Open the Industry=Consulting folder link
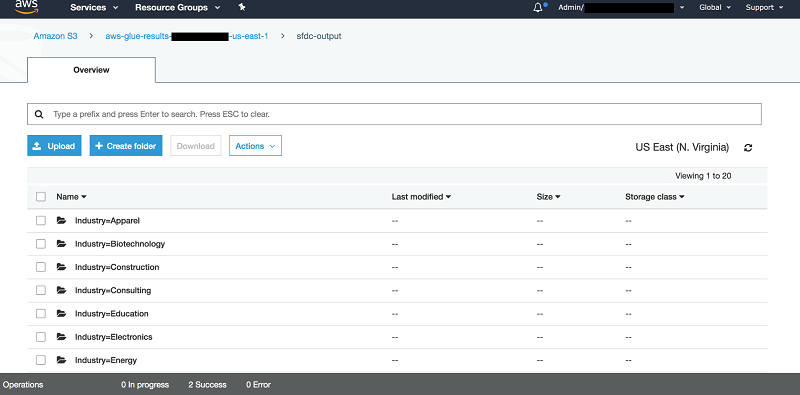The image size is (800, 395). [x=113, y=290]
